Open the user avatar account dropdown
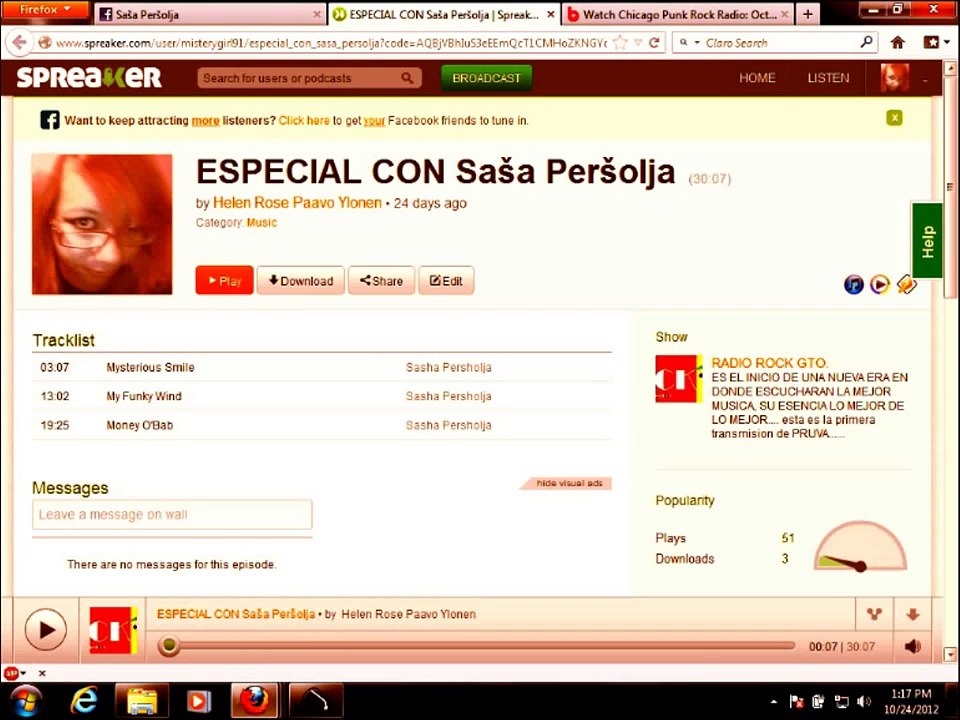Image resolution: width=960 pixels, height=720 pixels. pos(925,80)
